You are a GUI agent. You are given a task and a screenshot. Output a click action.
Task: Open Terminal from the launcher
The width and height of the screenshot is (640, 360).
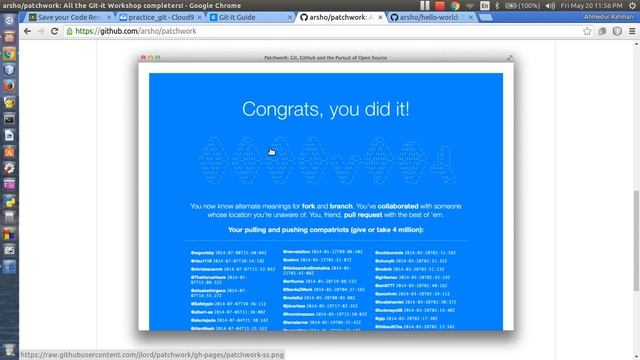pos(9,119)
